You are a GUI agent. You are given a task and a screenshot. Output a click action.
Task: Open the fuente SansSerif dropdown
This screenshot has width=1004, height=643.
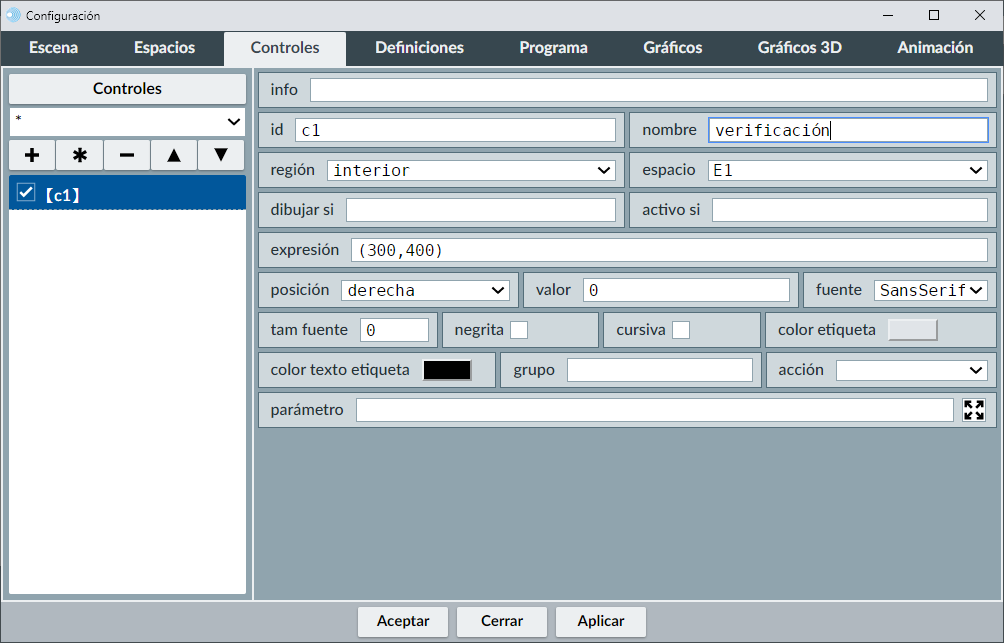[x=931, y=290]
